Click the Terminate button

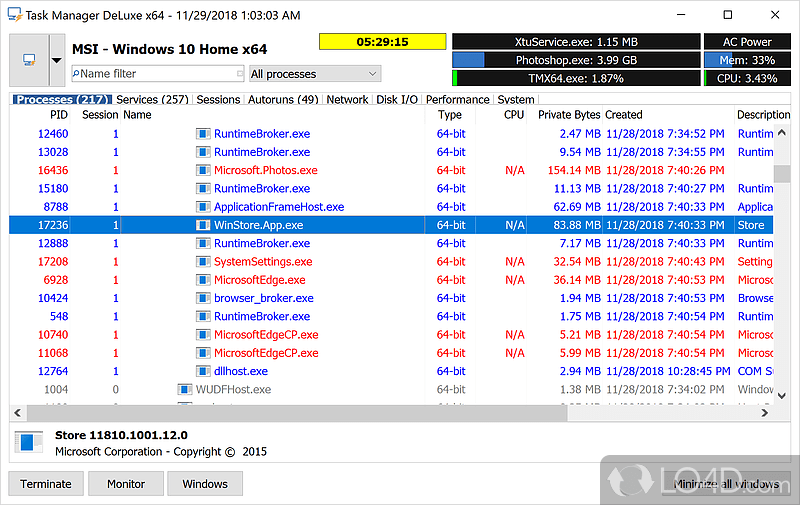[x=46, y=484]
